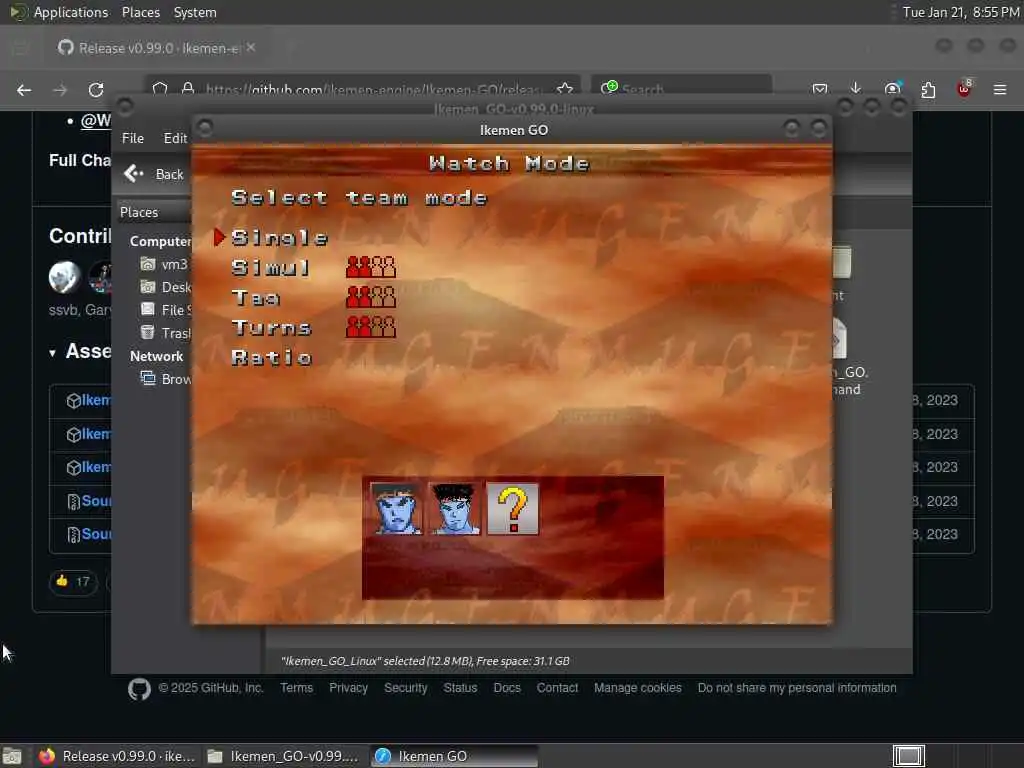The height and width of the screenshot is (768, 1024).
Task: Click the GitHub logo in footer
Action: [x=139, y=689]
